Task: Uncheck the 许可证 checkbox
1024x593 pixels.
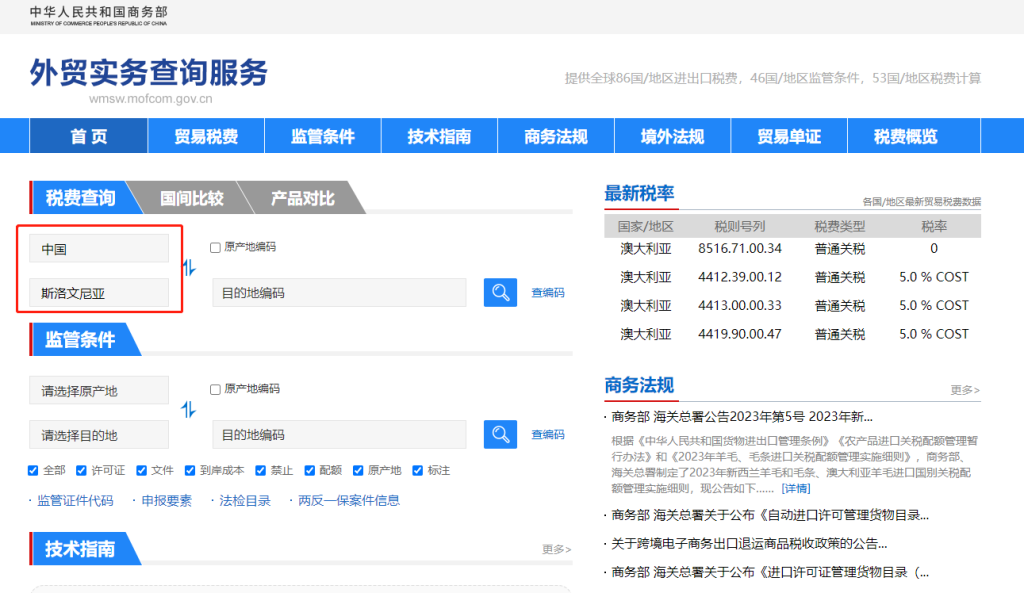Action: click(81, 470)
